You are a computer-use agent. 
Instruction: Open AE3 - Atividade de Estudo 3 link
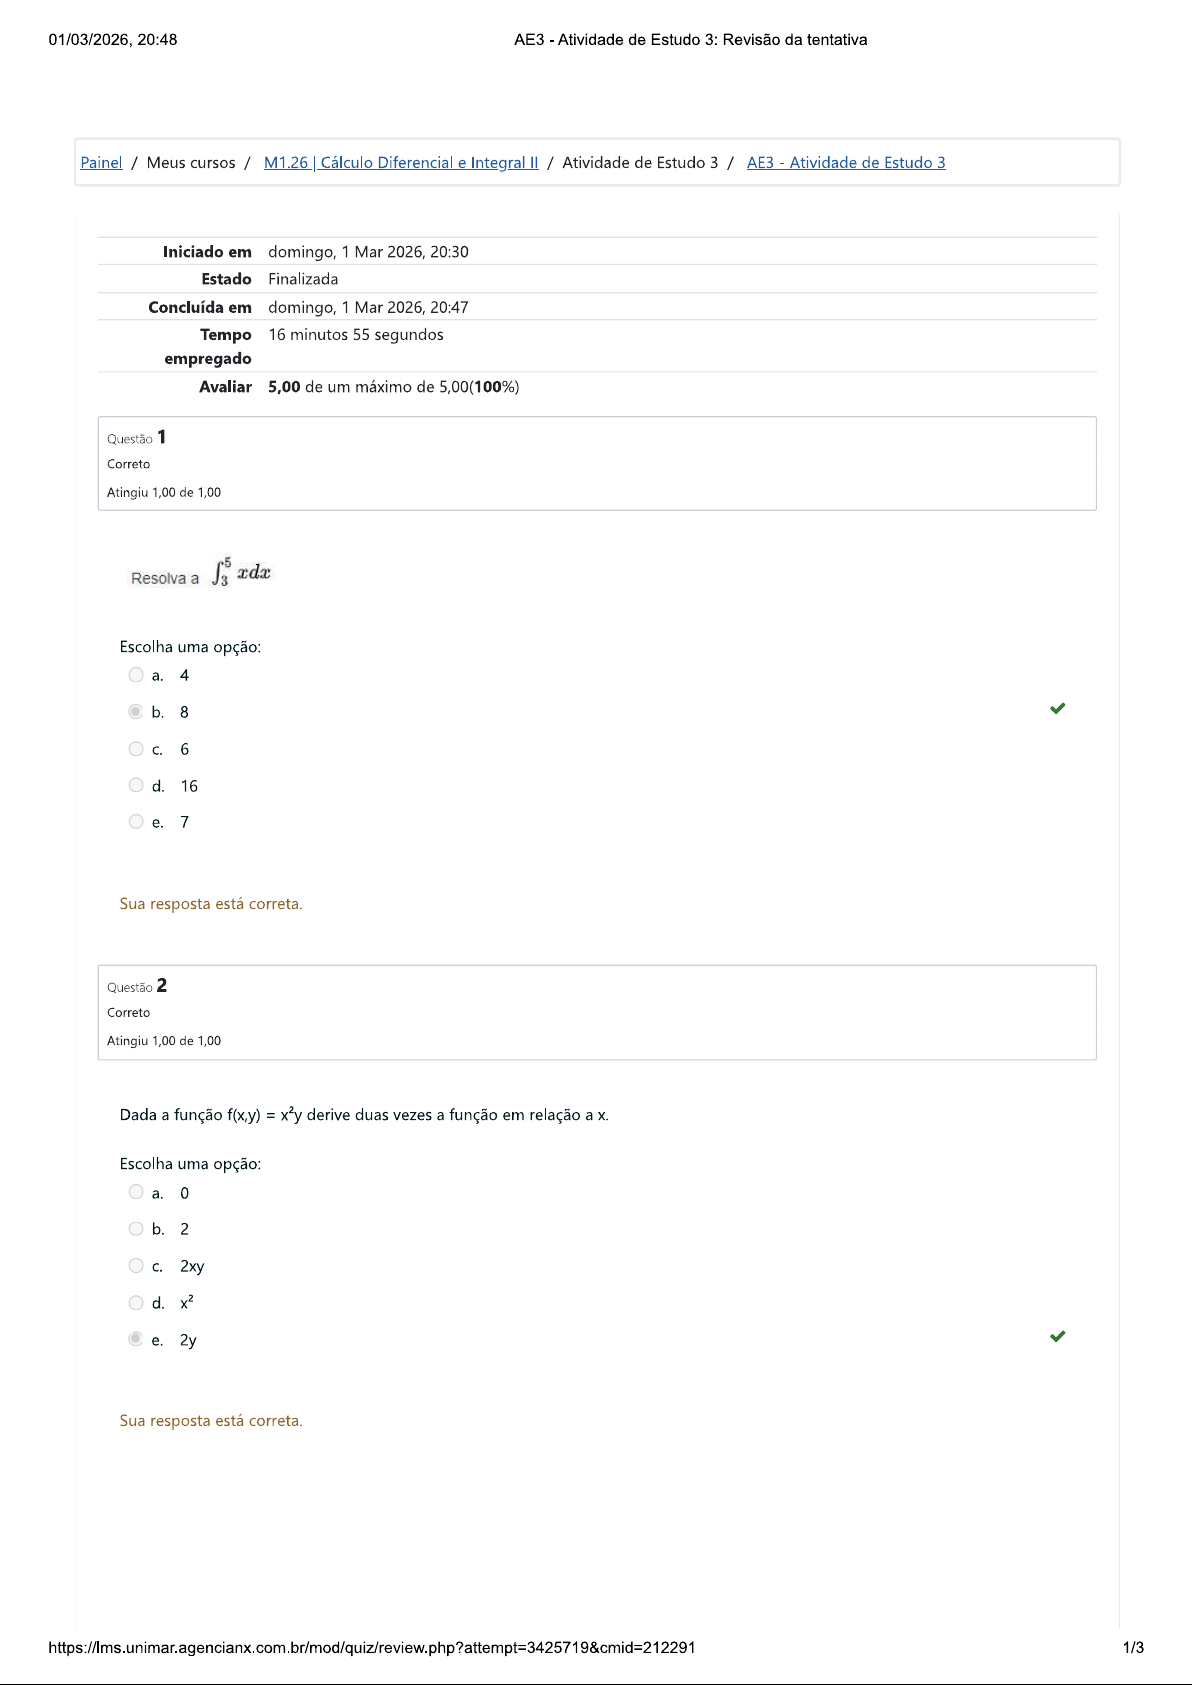pyautogui.click(x=845, y=163)
